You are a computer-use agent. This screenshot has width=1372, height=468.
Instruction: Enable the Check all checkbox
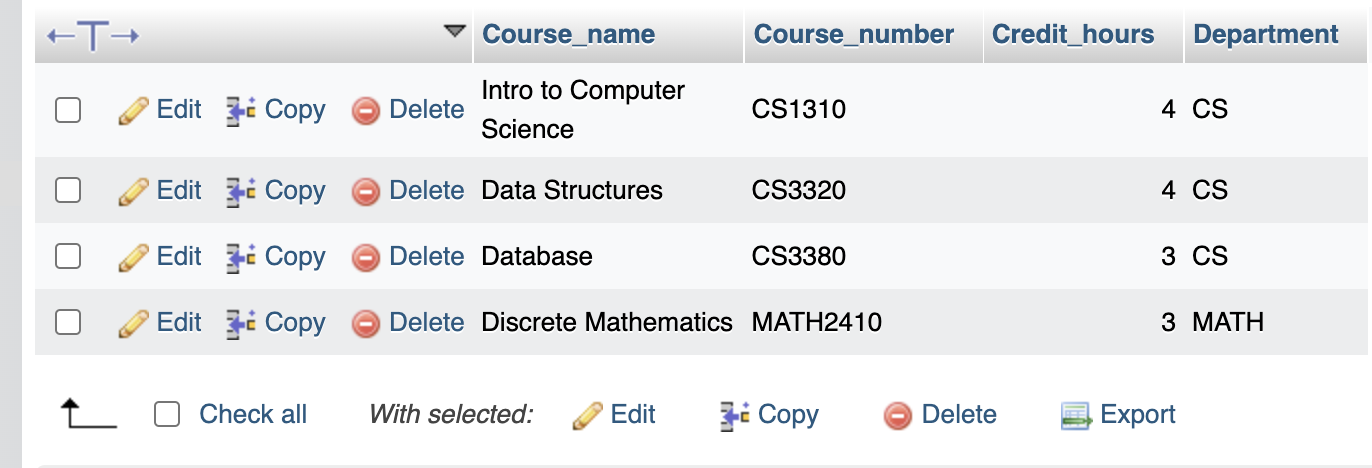[x=167, y=414]
